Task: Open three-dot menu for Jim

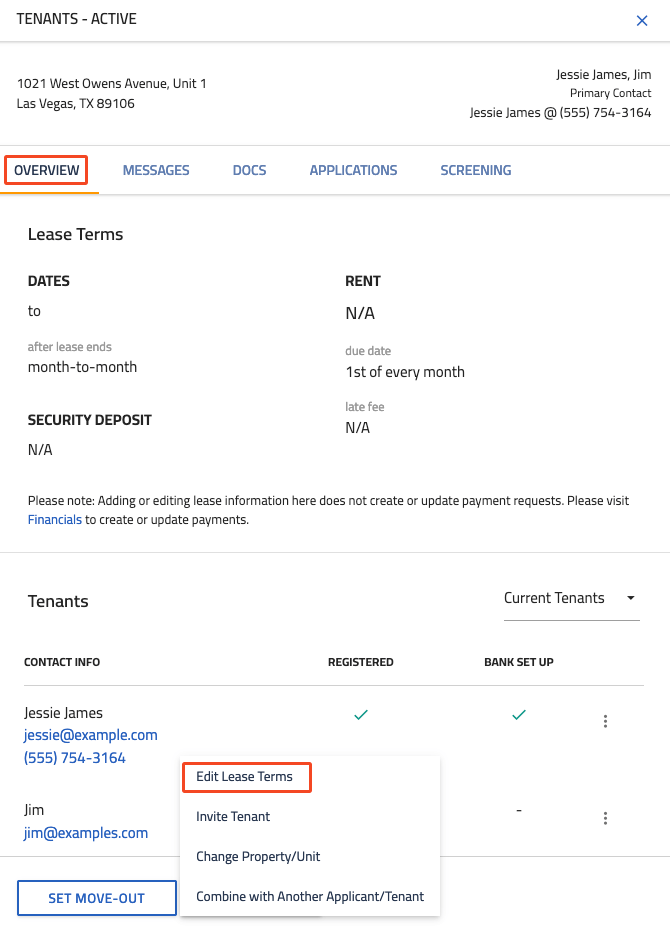Action: pyautogui.click(x=605, y=818)
